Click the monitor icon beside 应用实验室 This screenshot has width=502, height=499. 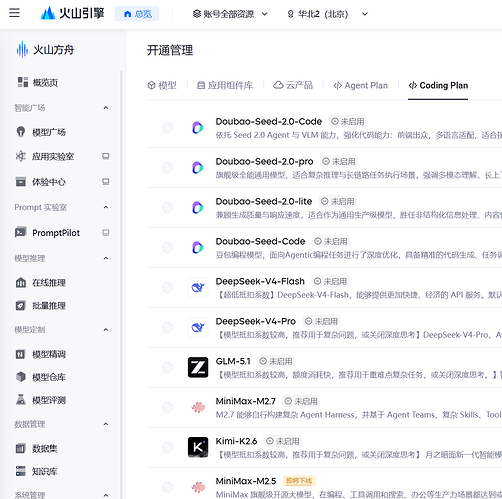(x=106, y=156)
